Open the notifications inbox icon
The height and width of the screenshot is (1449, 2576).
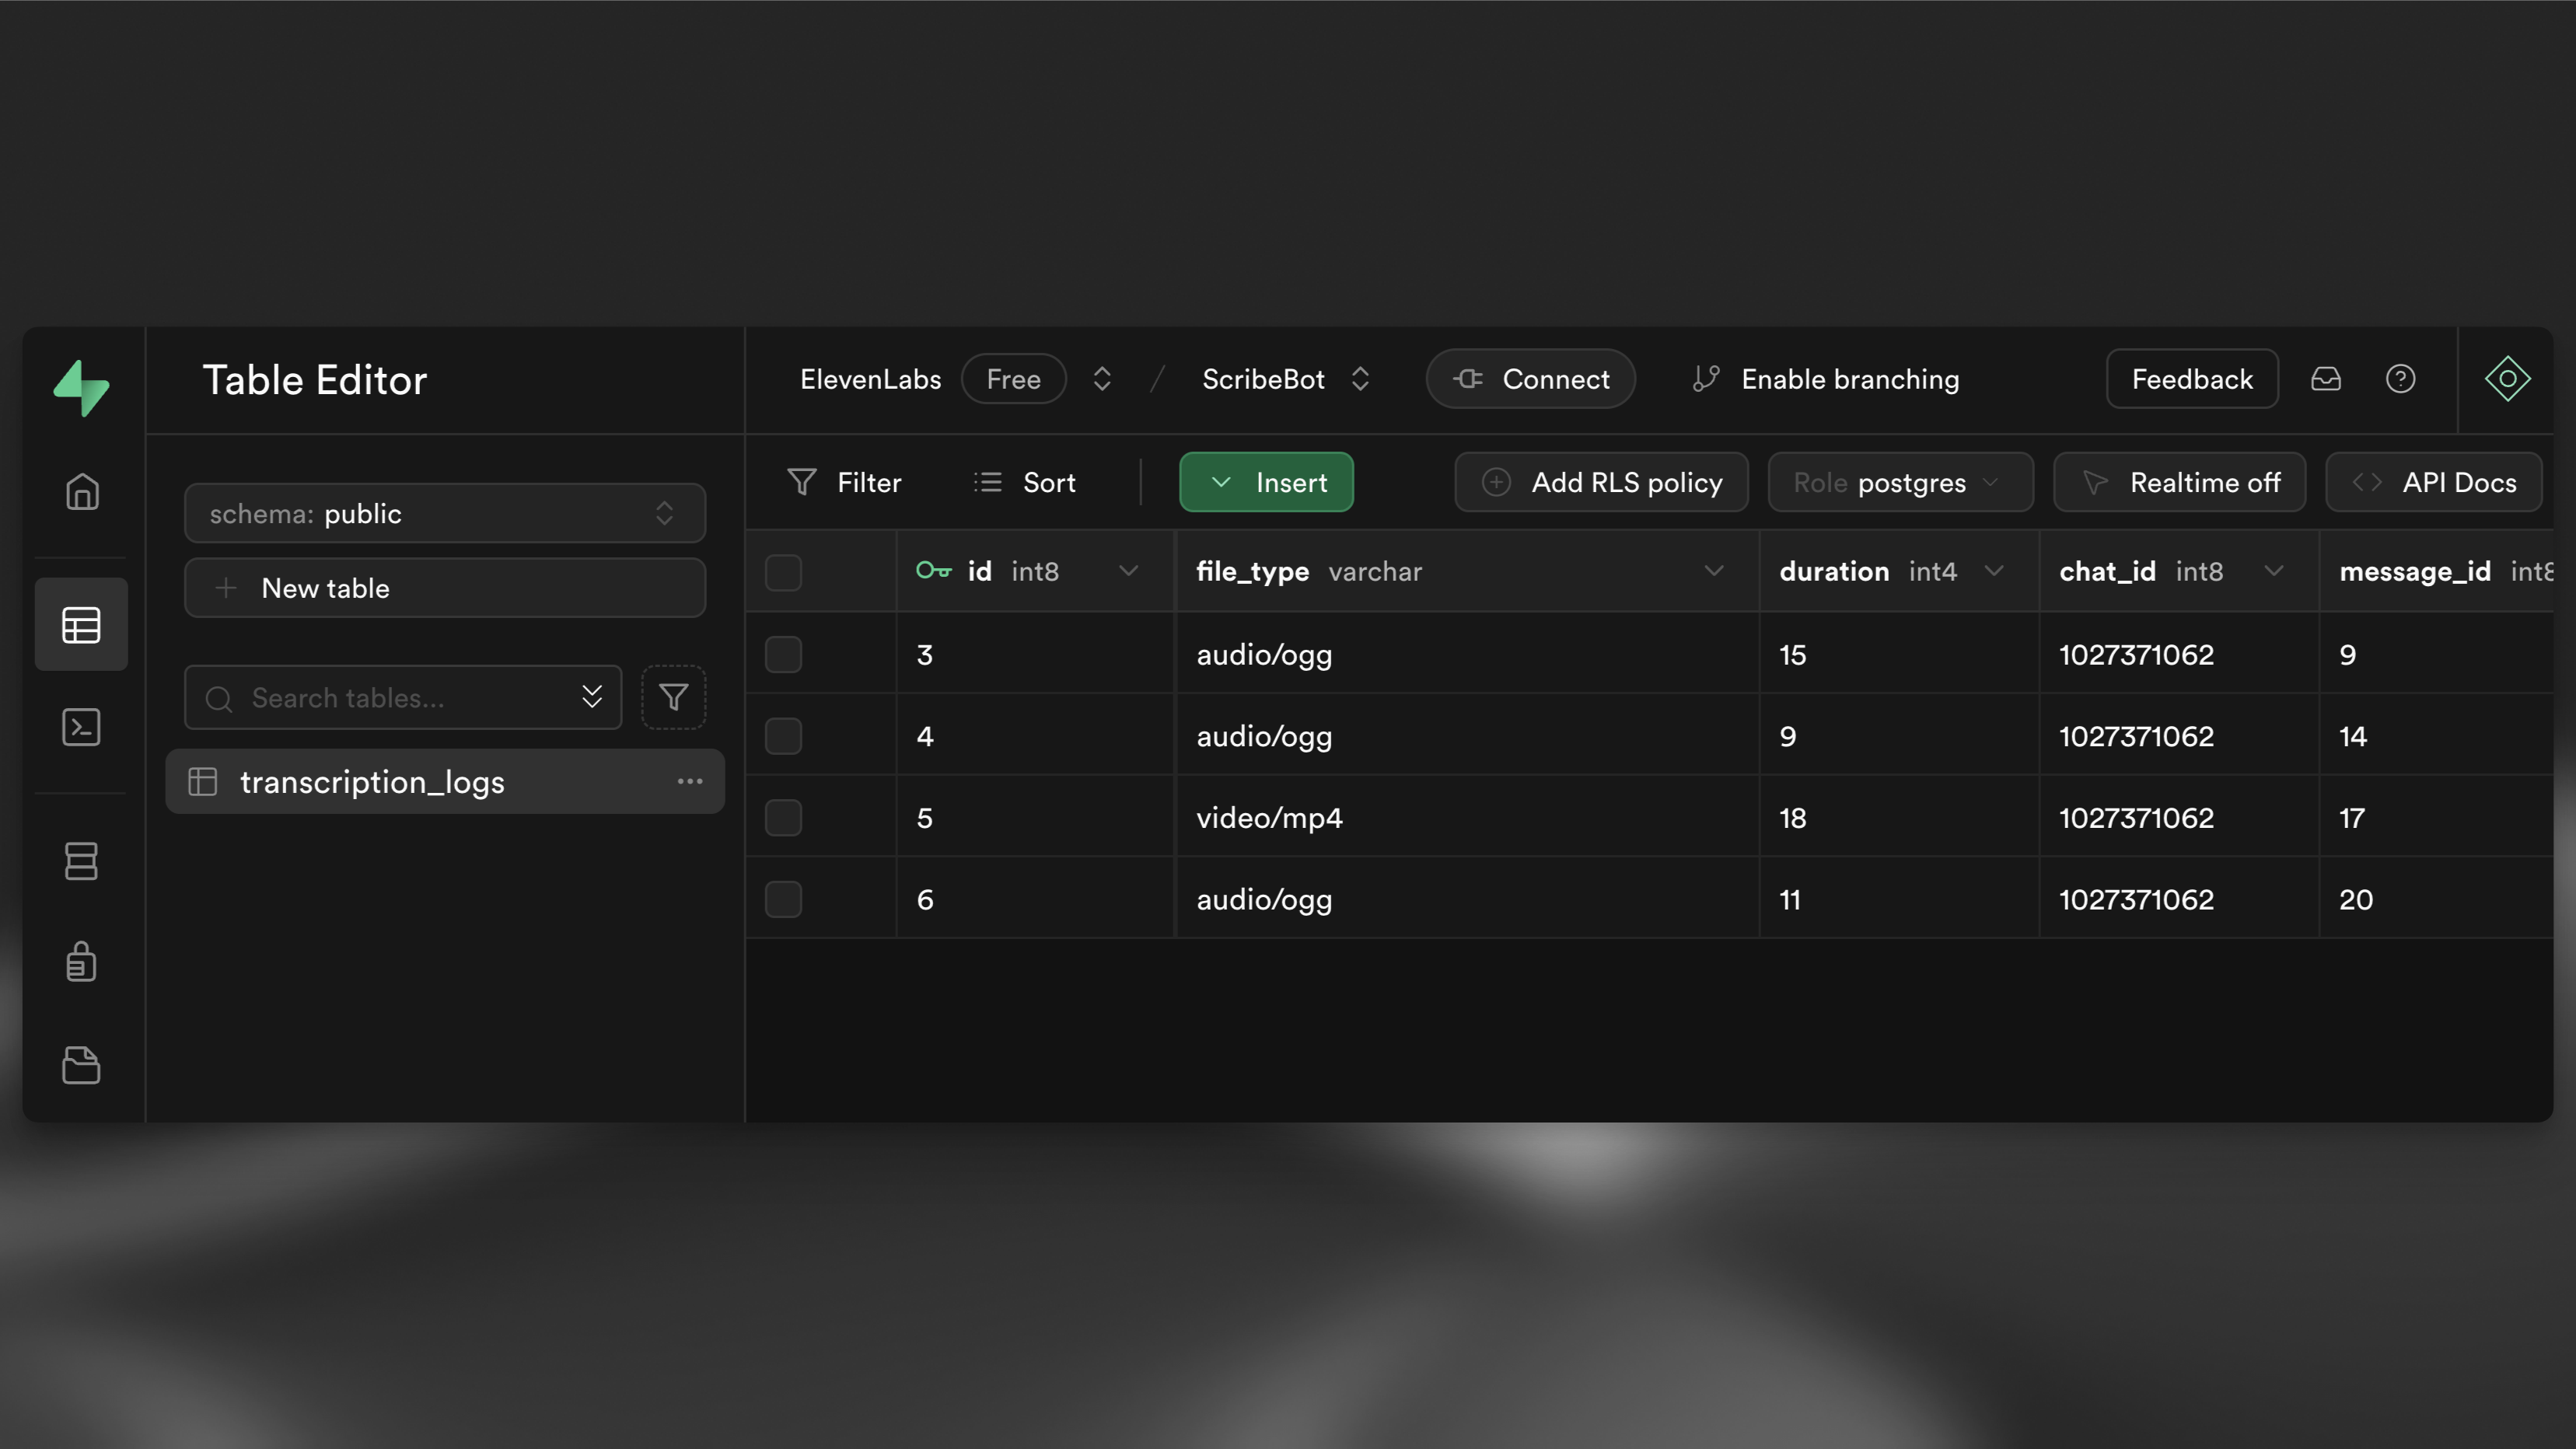point(2327,379)
